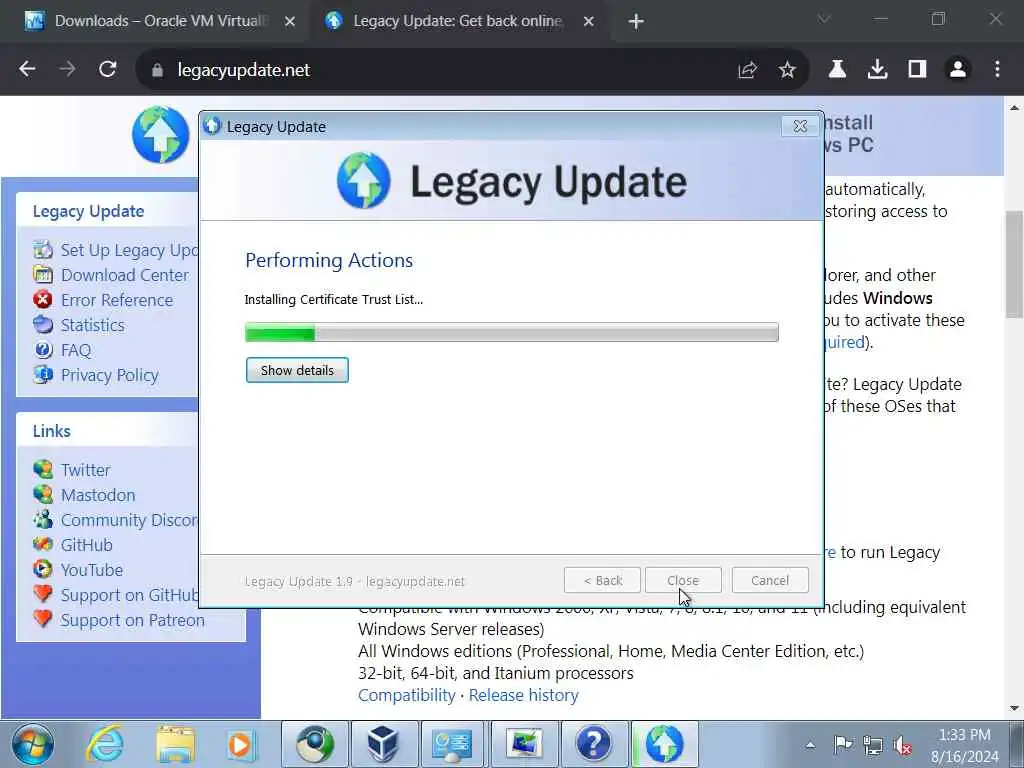Open Windows Media Player on taskbar

point(240,744)
